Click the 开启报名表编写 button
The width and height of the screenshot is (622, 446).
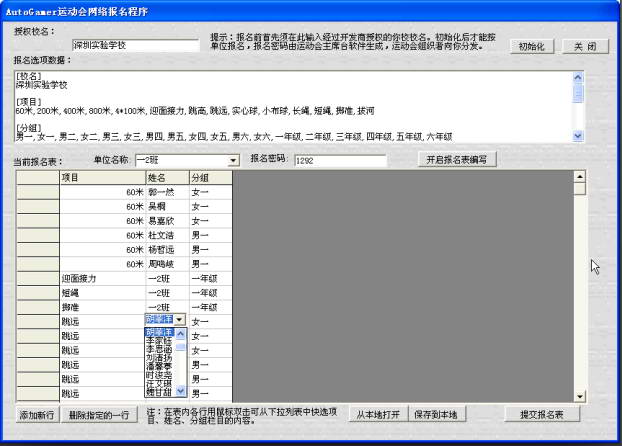tap(457, 160)
